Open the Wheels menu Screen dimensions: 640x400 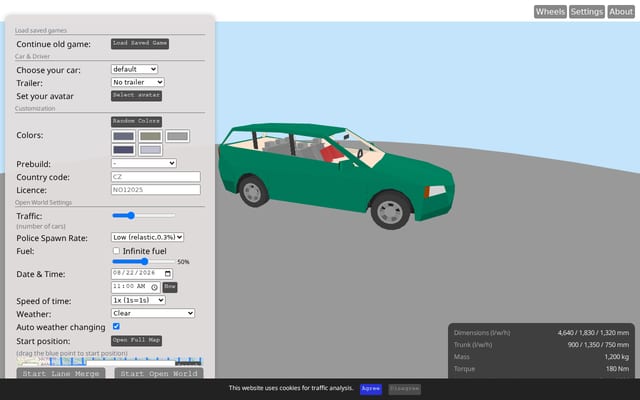point(550,12)
